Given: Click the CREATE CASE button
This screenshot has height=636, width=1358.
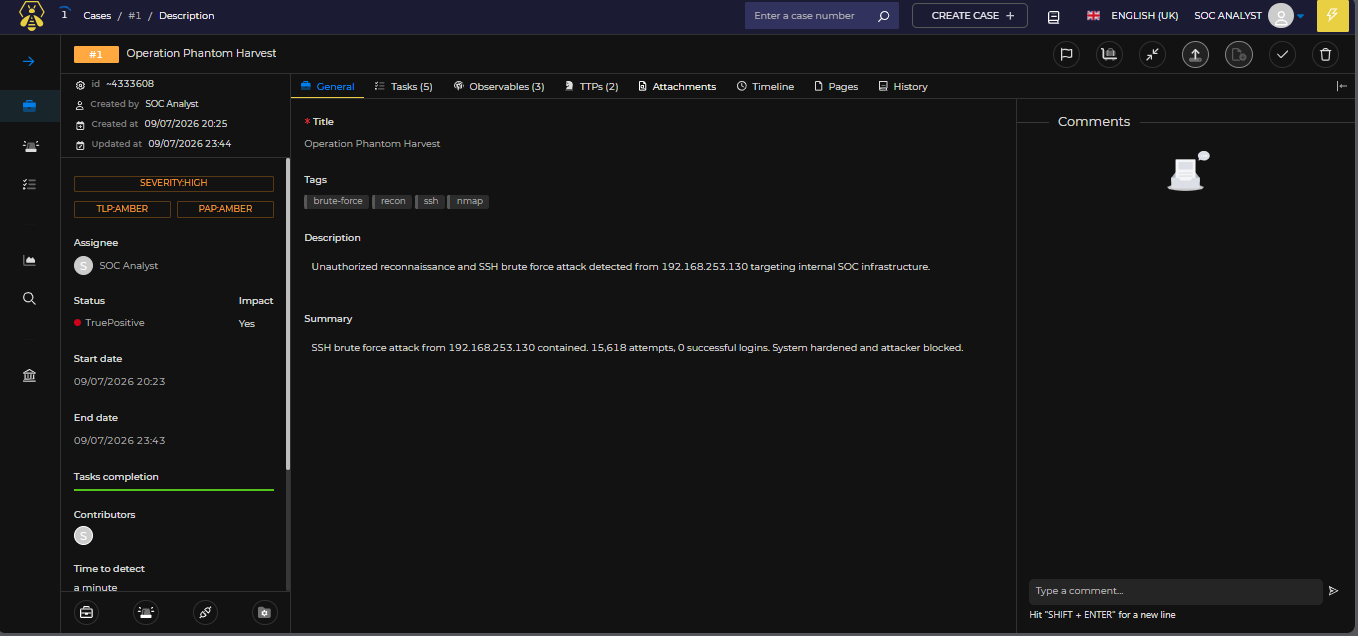Looking at the screenshot, I should click(970, 16).
